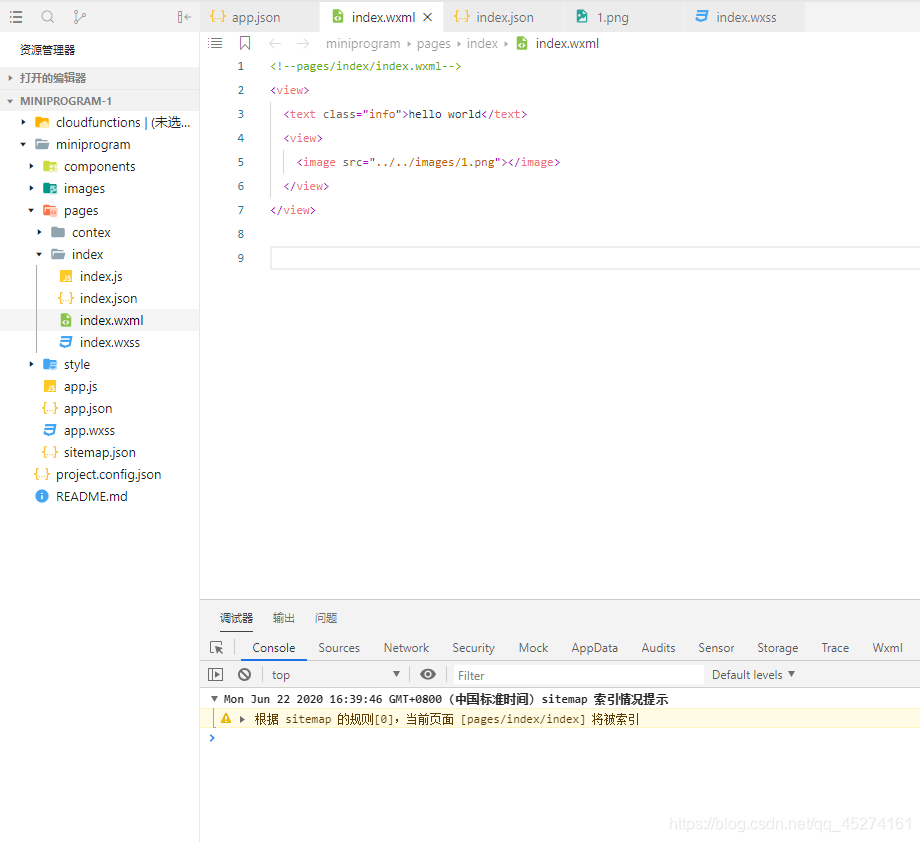Switch to the 问题 panel tab

click(326, 618)
